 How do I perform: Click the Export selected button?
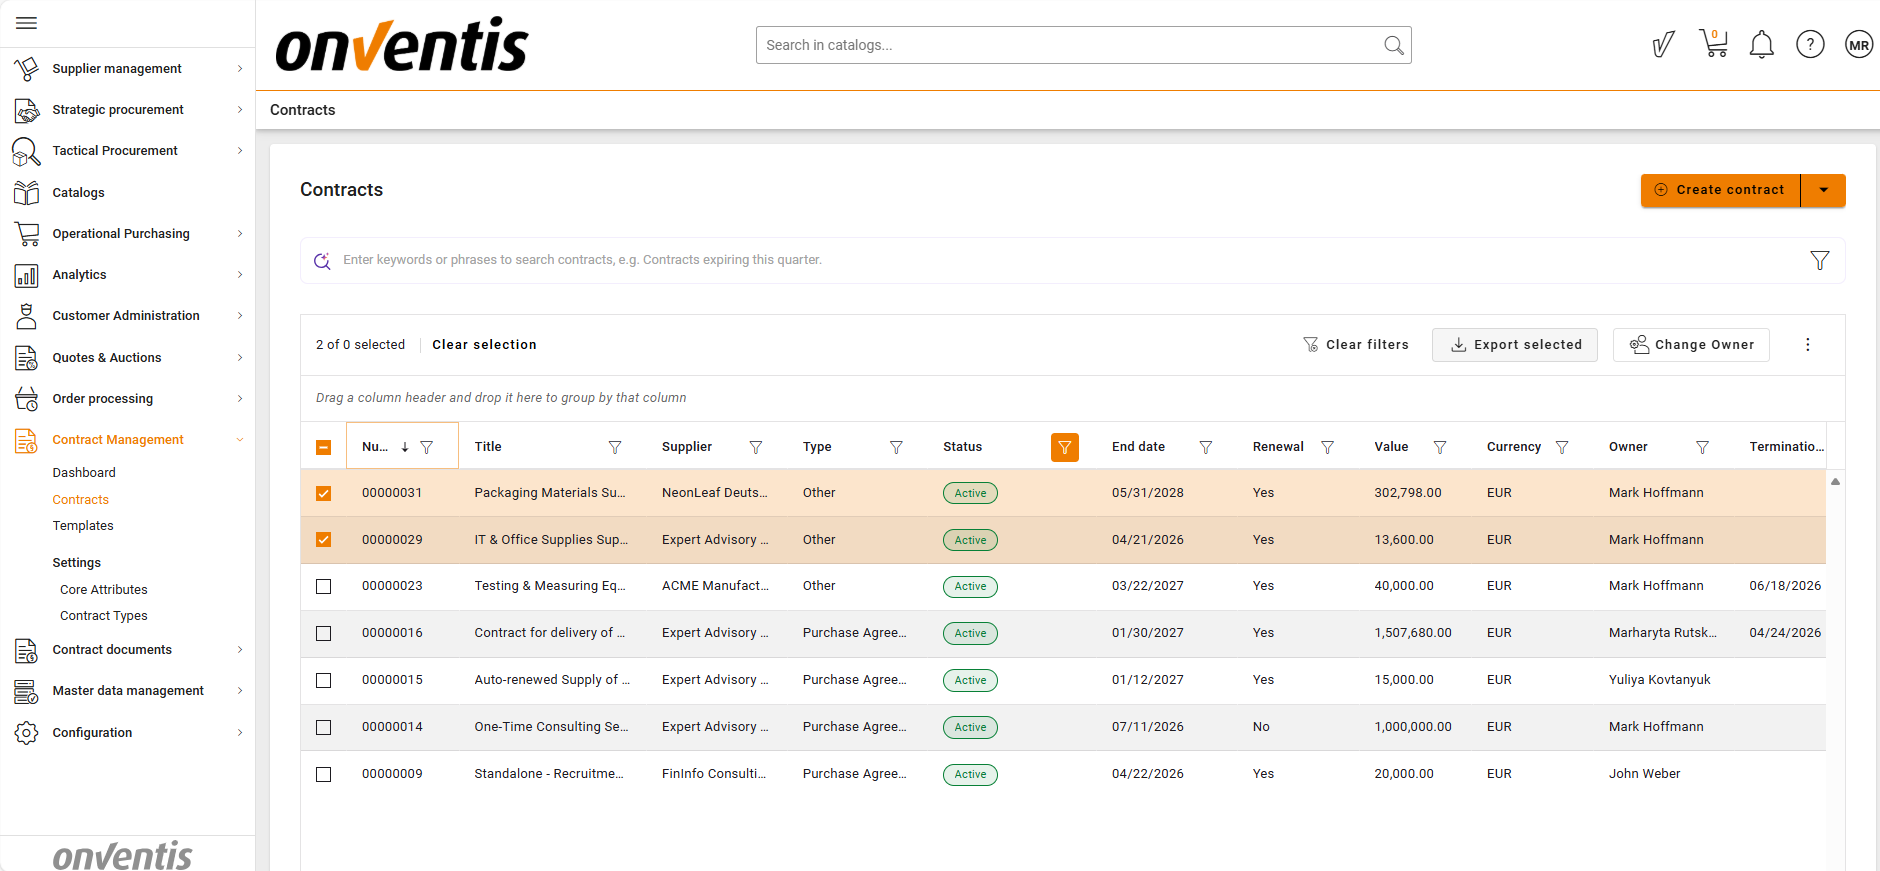pyautogui.click(x=1514, y=345)
